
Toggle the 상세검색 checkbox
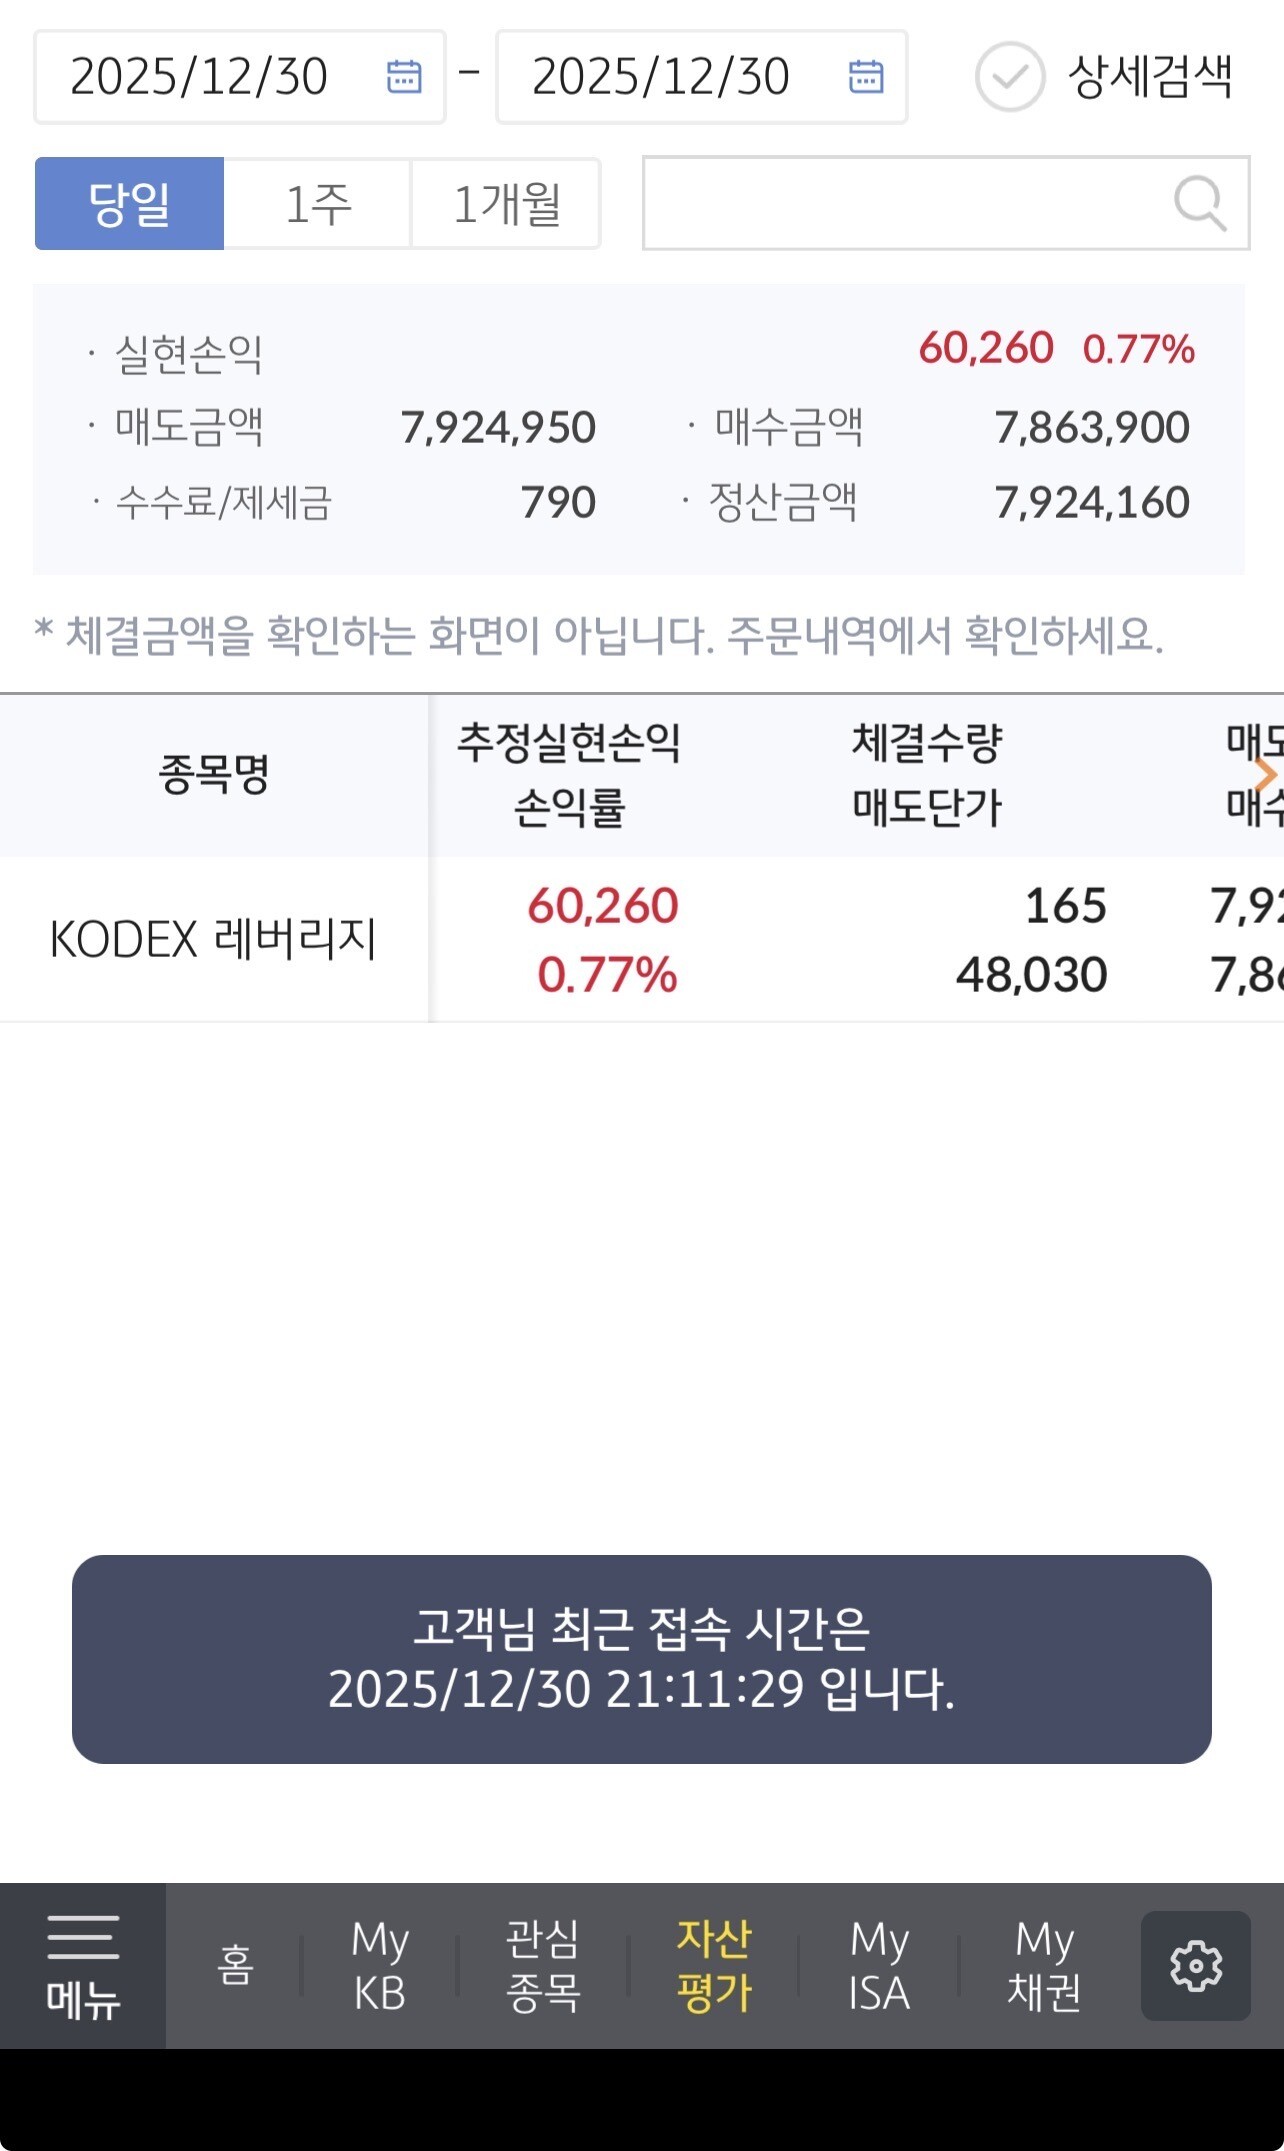pos(1010,77)
